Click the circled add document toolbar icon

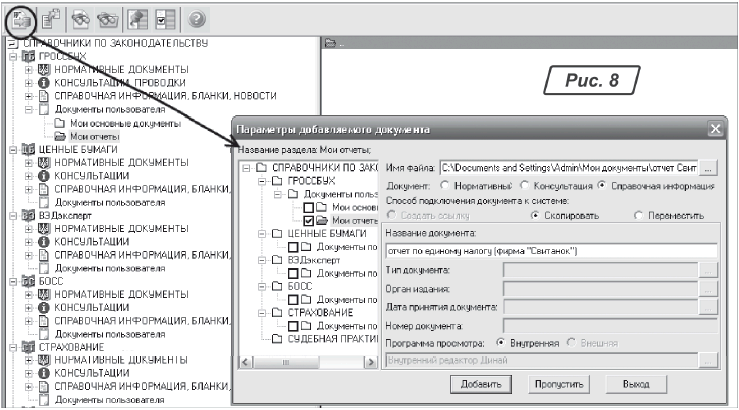tap(21, 19)
